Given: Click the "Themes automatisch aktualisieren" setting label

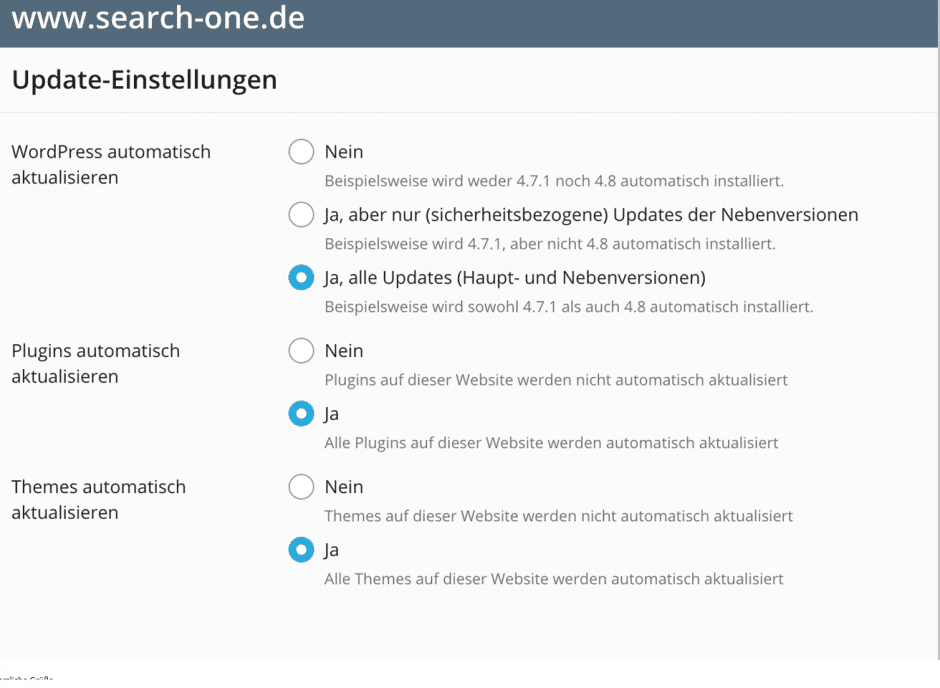Looking at the screenshot, I should click(99, 500).
